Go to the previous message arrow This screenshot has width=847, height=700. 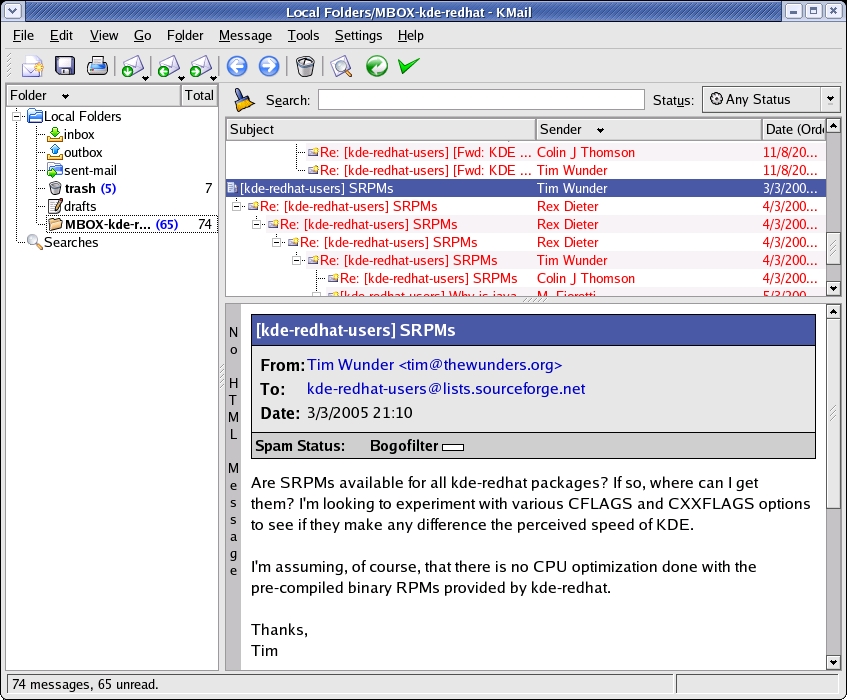coord(237,67)
